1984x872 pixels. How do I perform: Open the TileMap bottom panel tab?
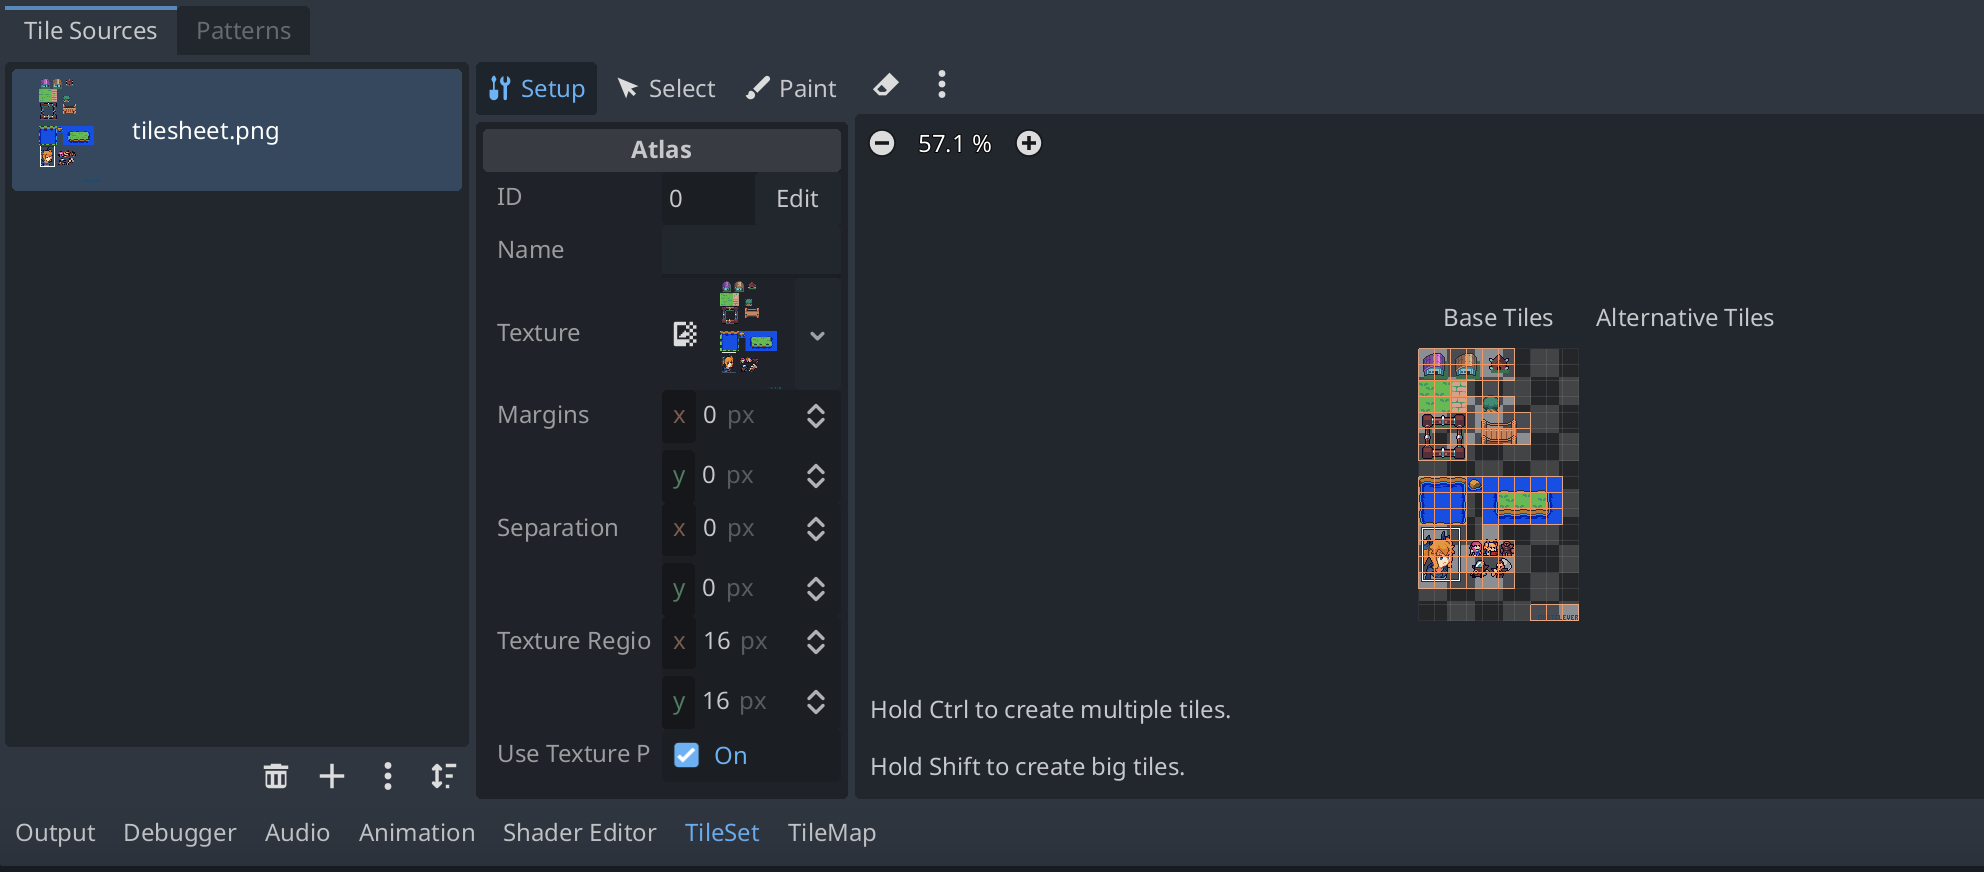pos(832,833)
